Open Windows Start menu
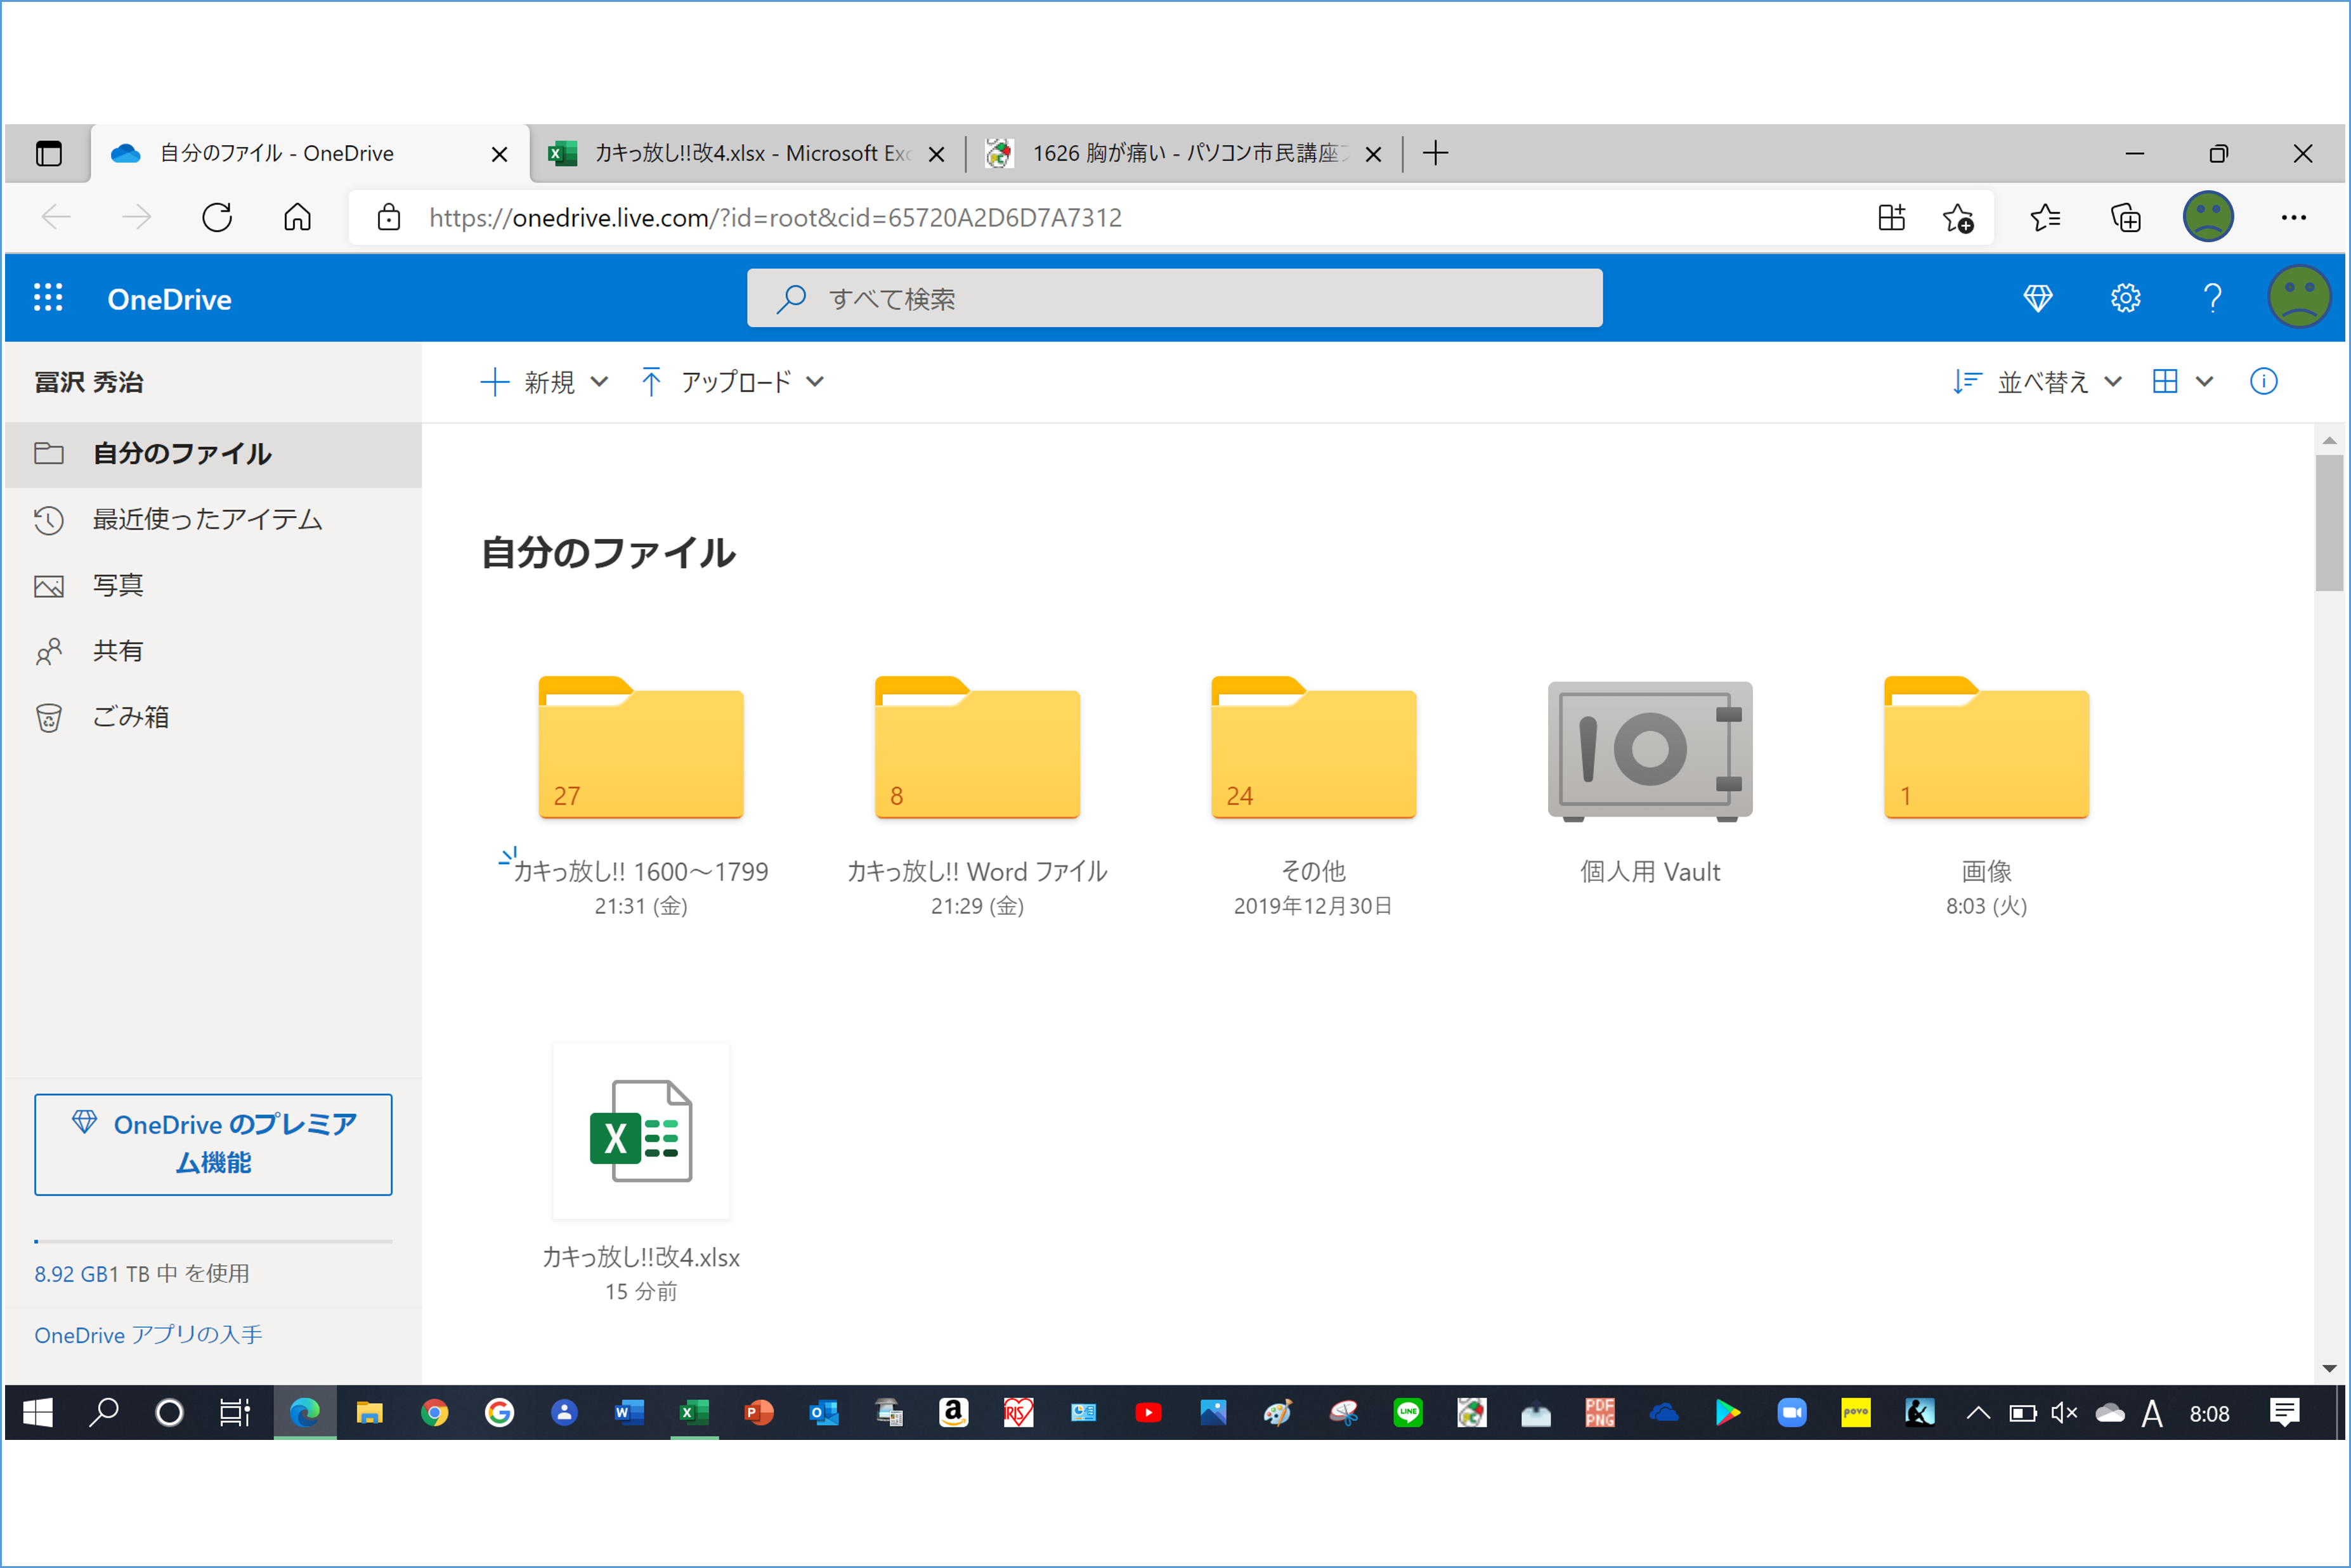2351x1568 pixels. (38, 1412)
